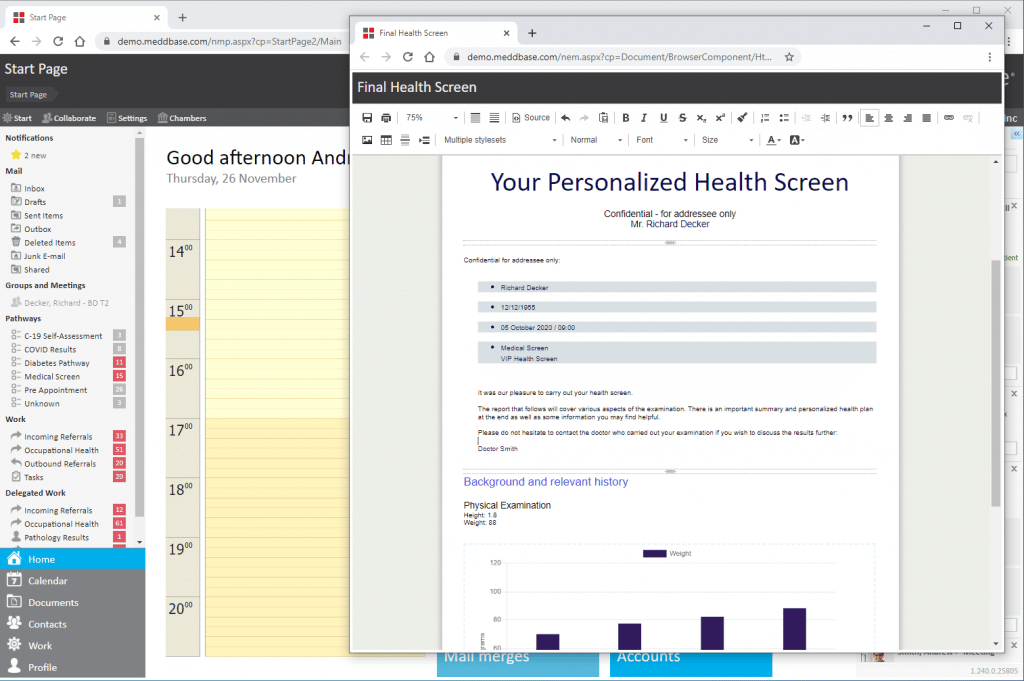
Task: Click the Print document icon
Action: pos(386,117)
